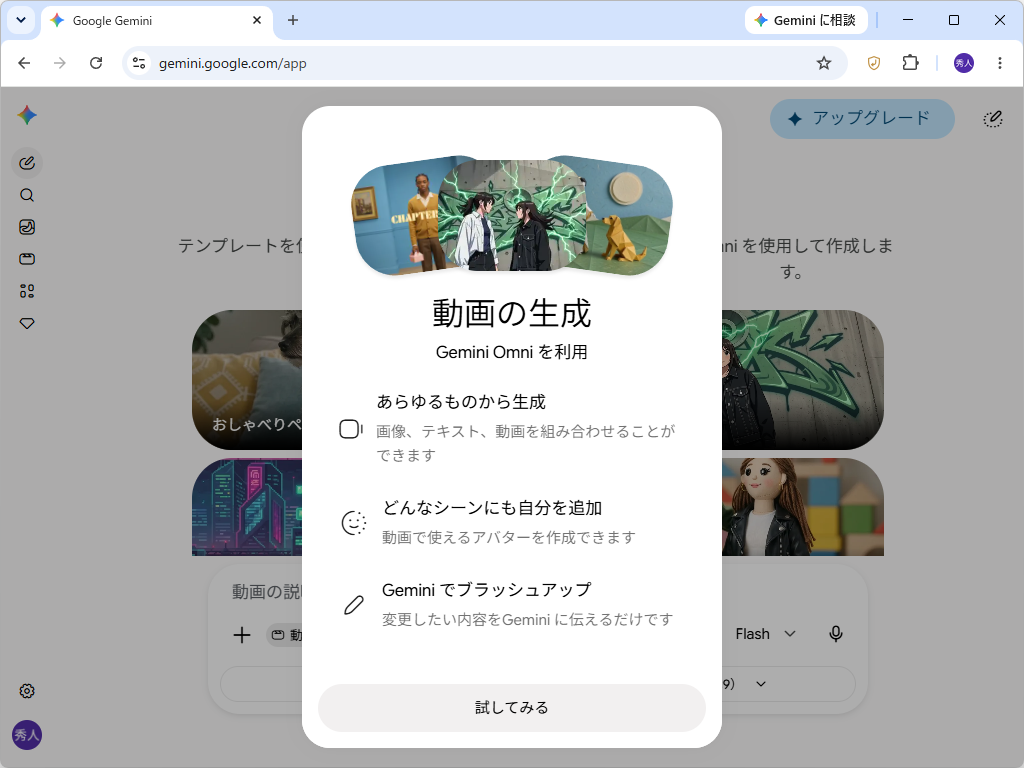1024x768 pixels.
Task: Click the どんなシーンにも自分を追加 heading
Action: pos(492,507)
